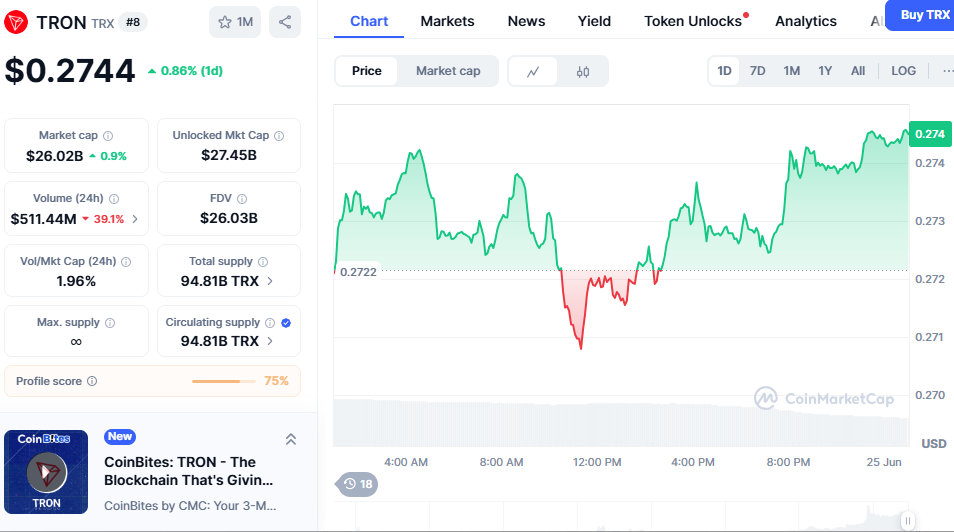Click Circulating supply info icon
The width and height of the screenshot is (954, 532).
tap(270, 323)
